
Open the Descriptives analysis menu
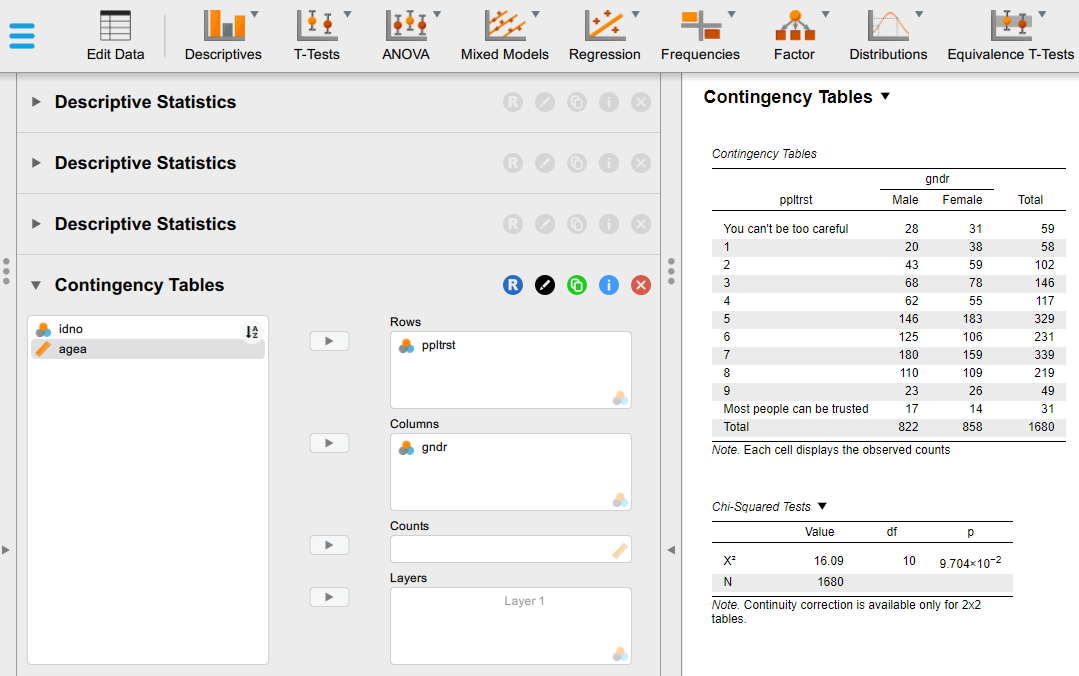coord(223,35)
